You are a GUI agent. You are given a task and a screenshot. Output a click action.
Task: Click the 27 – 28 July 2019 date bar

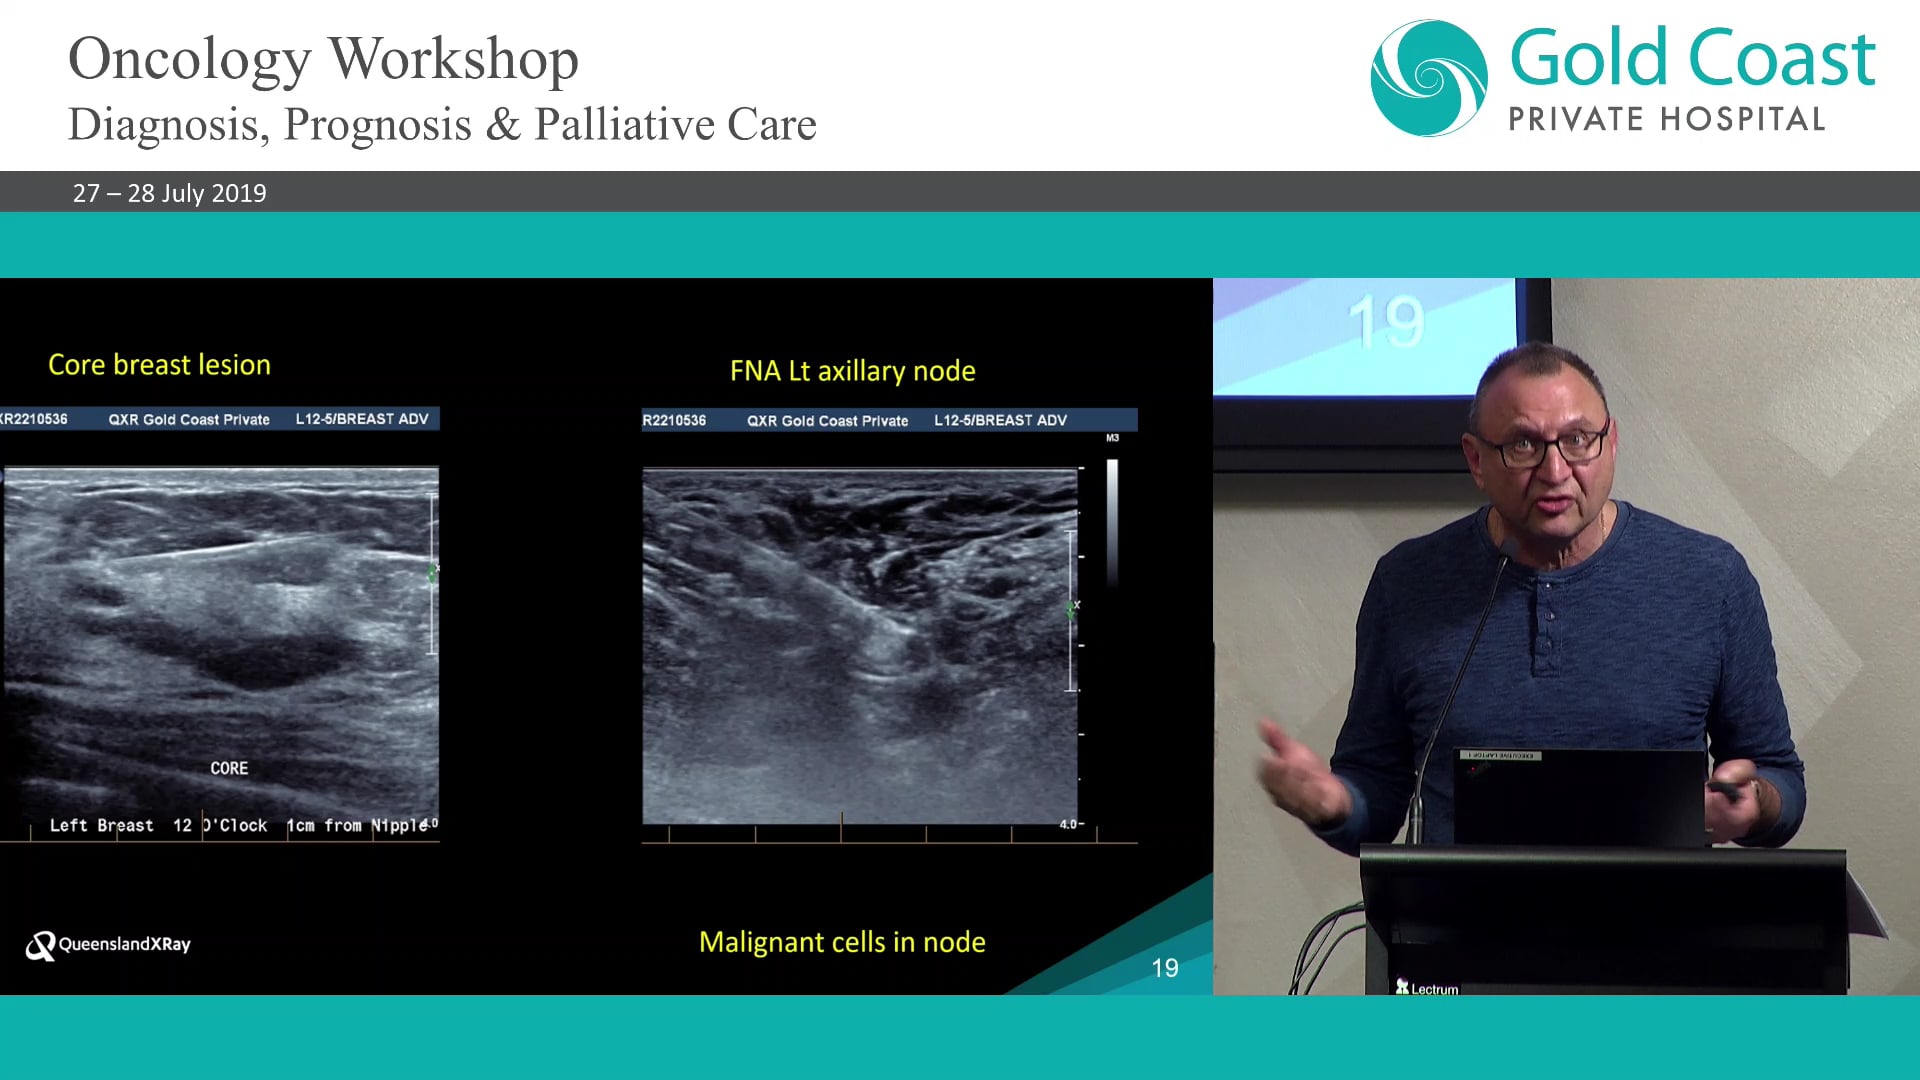pyautogui.click(x=168, y=193)
